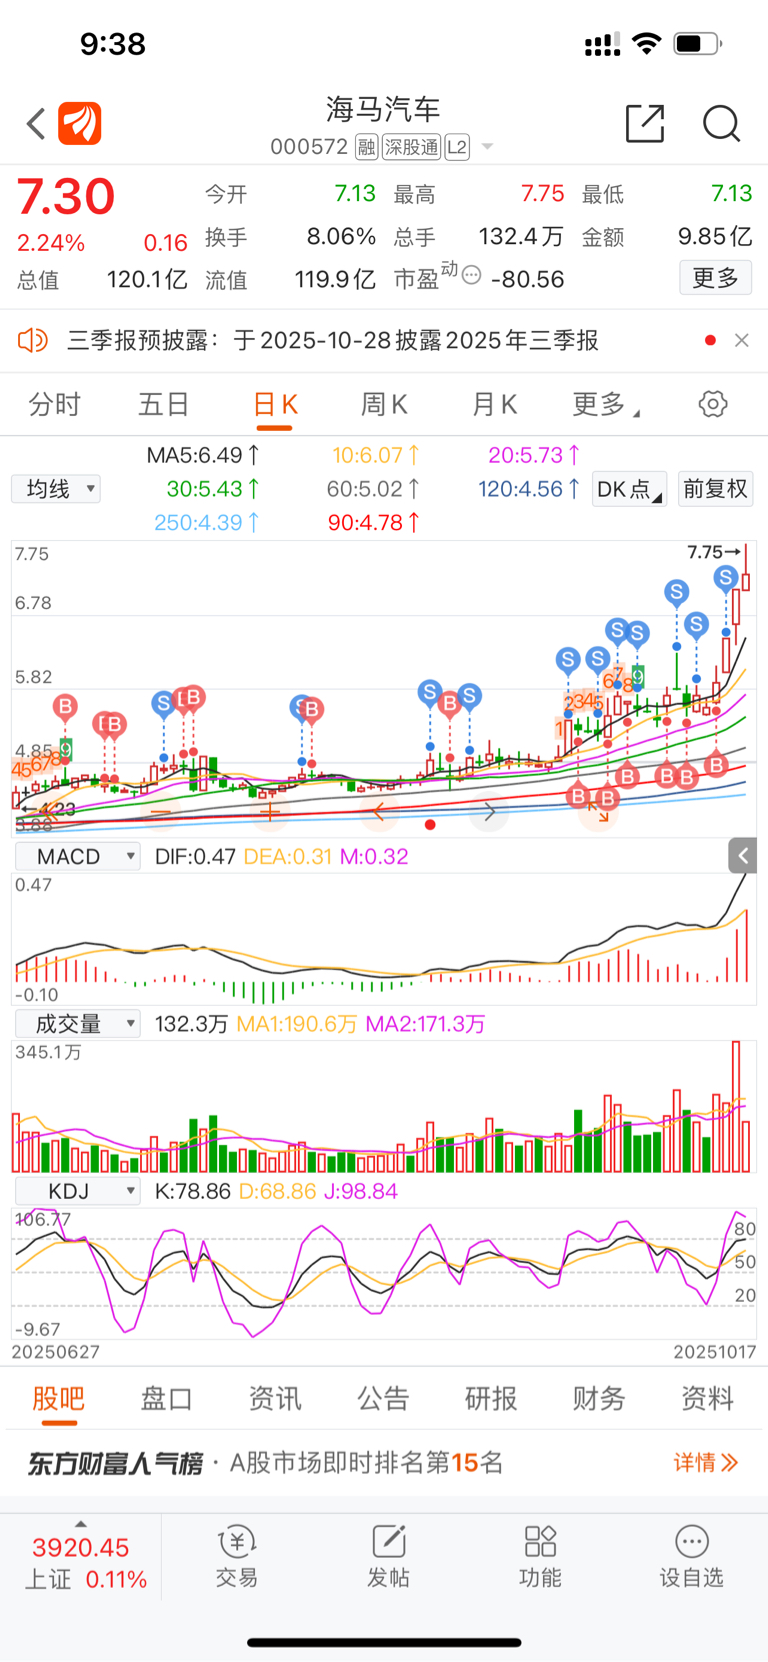Tap the share icon at top
Screen dimensions: 768x1662
point(645,123)
